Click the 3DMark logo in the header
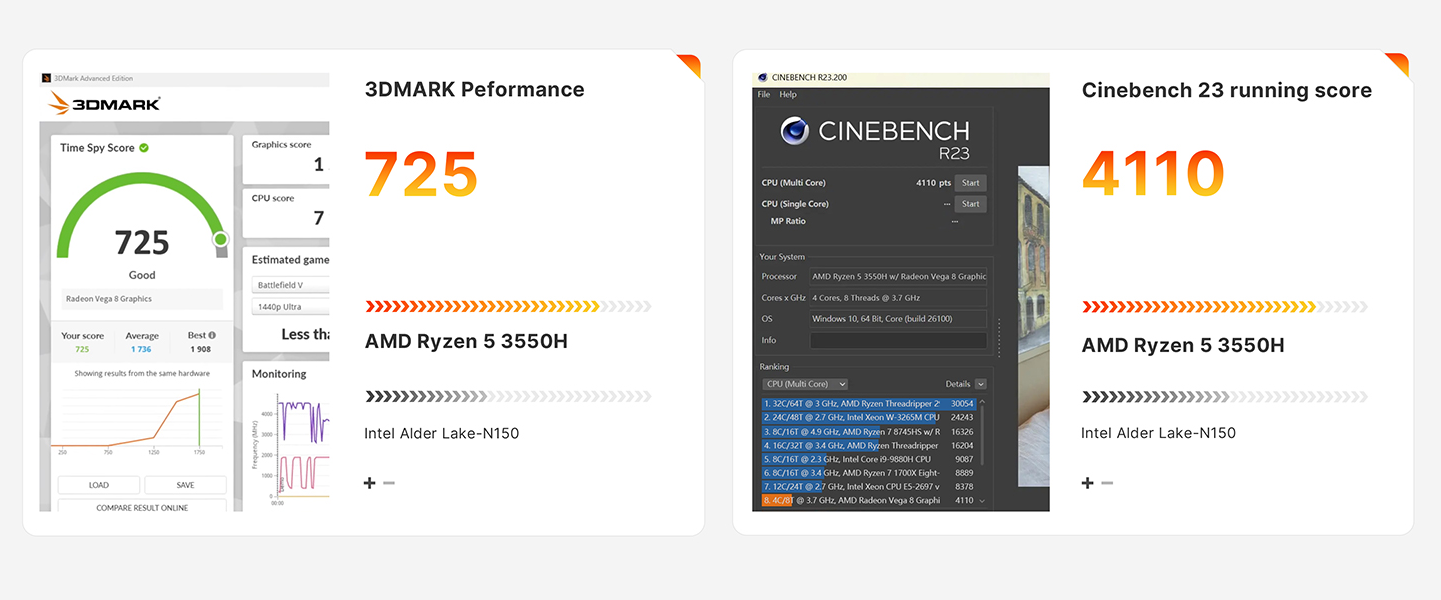 104,104
